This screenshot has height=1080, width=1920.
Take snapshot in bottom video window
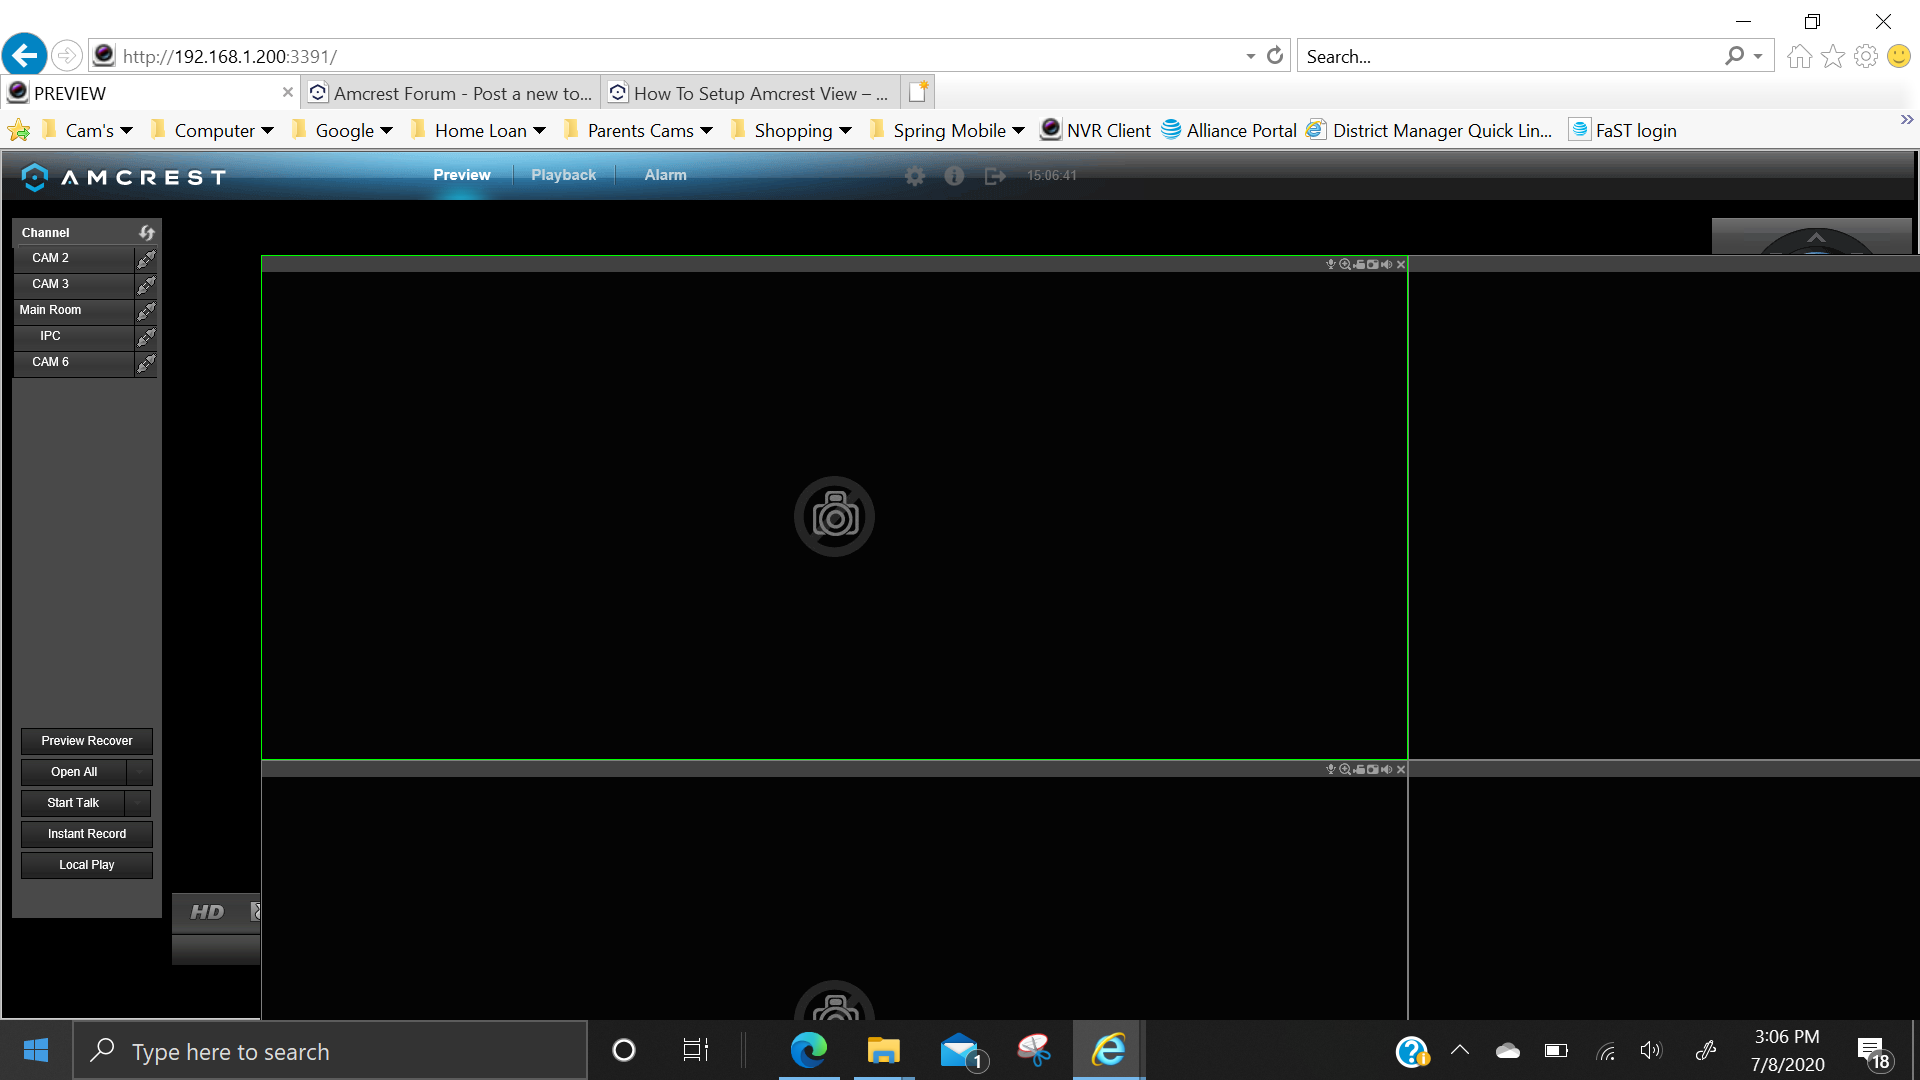click(1372, 769)
